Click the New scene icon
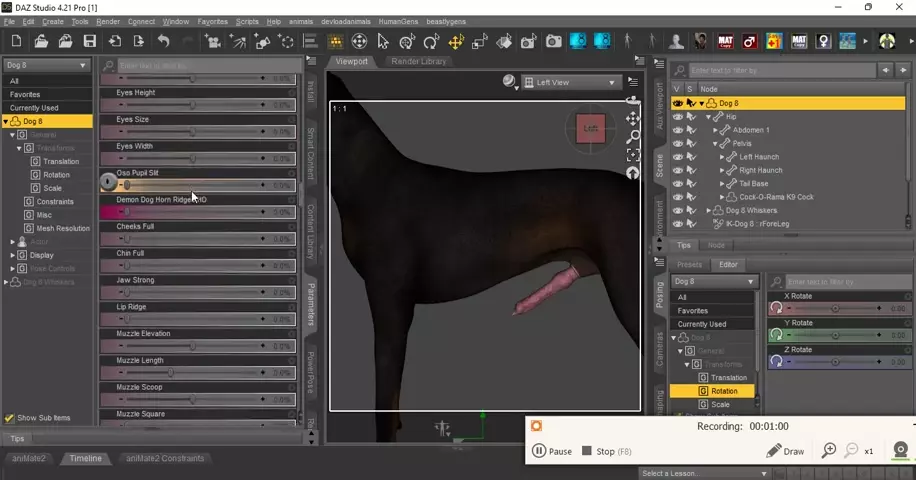Viewport: 916px width, 480px height. [x=16, y=41]
